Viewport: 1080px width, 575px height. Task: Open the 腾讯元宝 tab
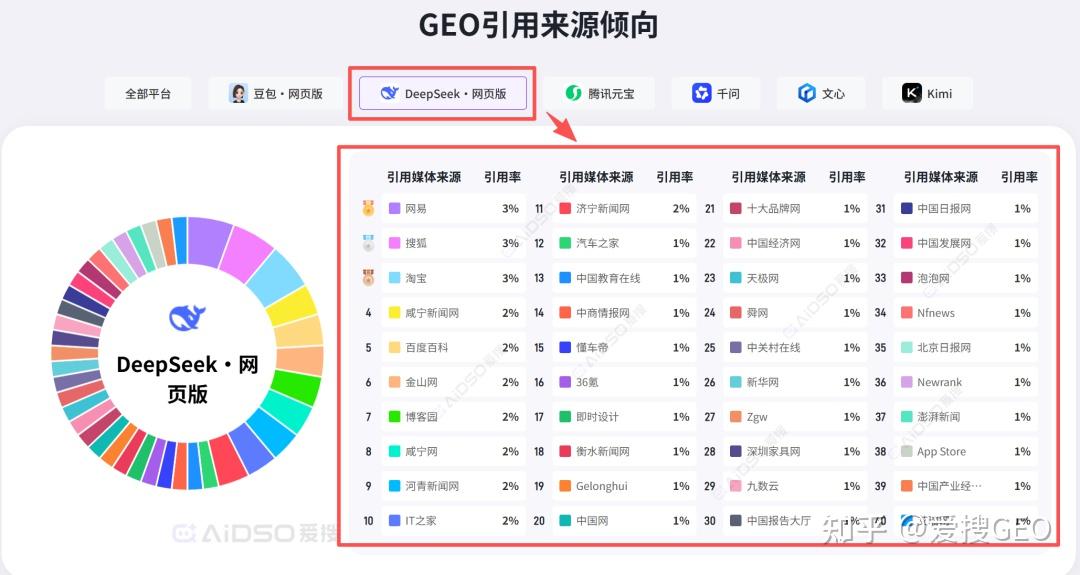pyautogui.click(x=599, y=93)
